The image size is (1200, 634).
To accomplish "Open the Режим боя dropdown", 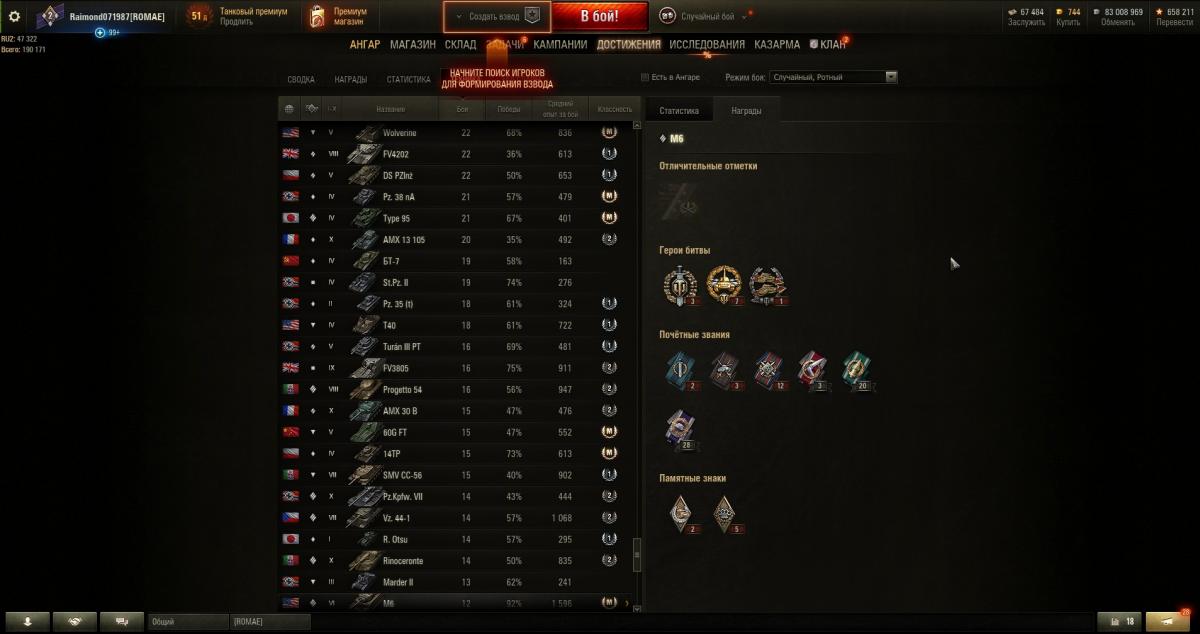I will (834, 77).
